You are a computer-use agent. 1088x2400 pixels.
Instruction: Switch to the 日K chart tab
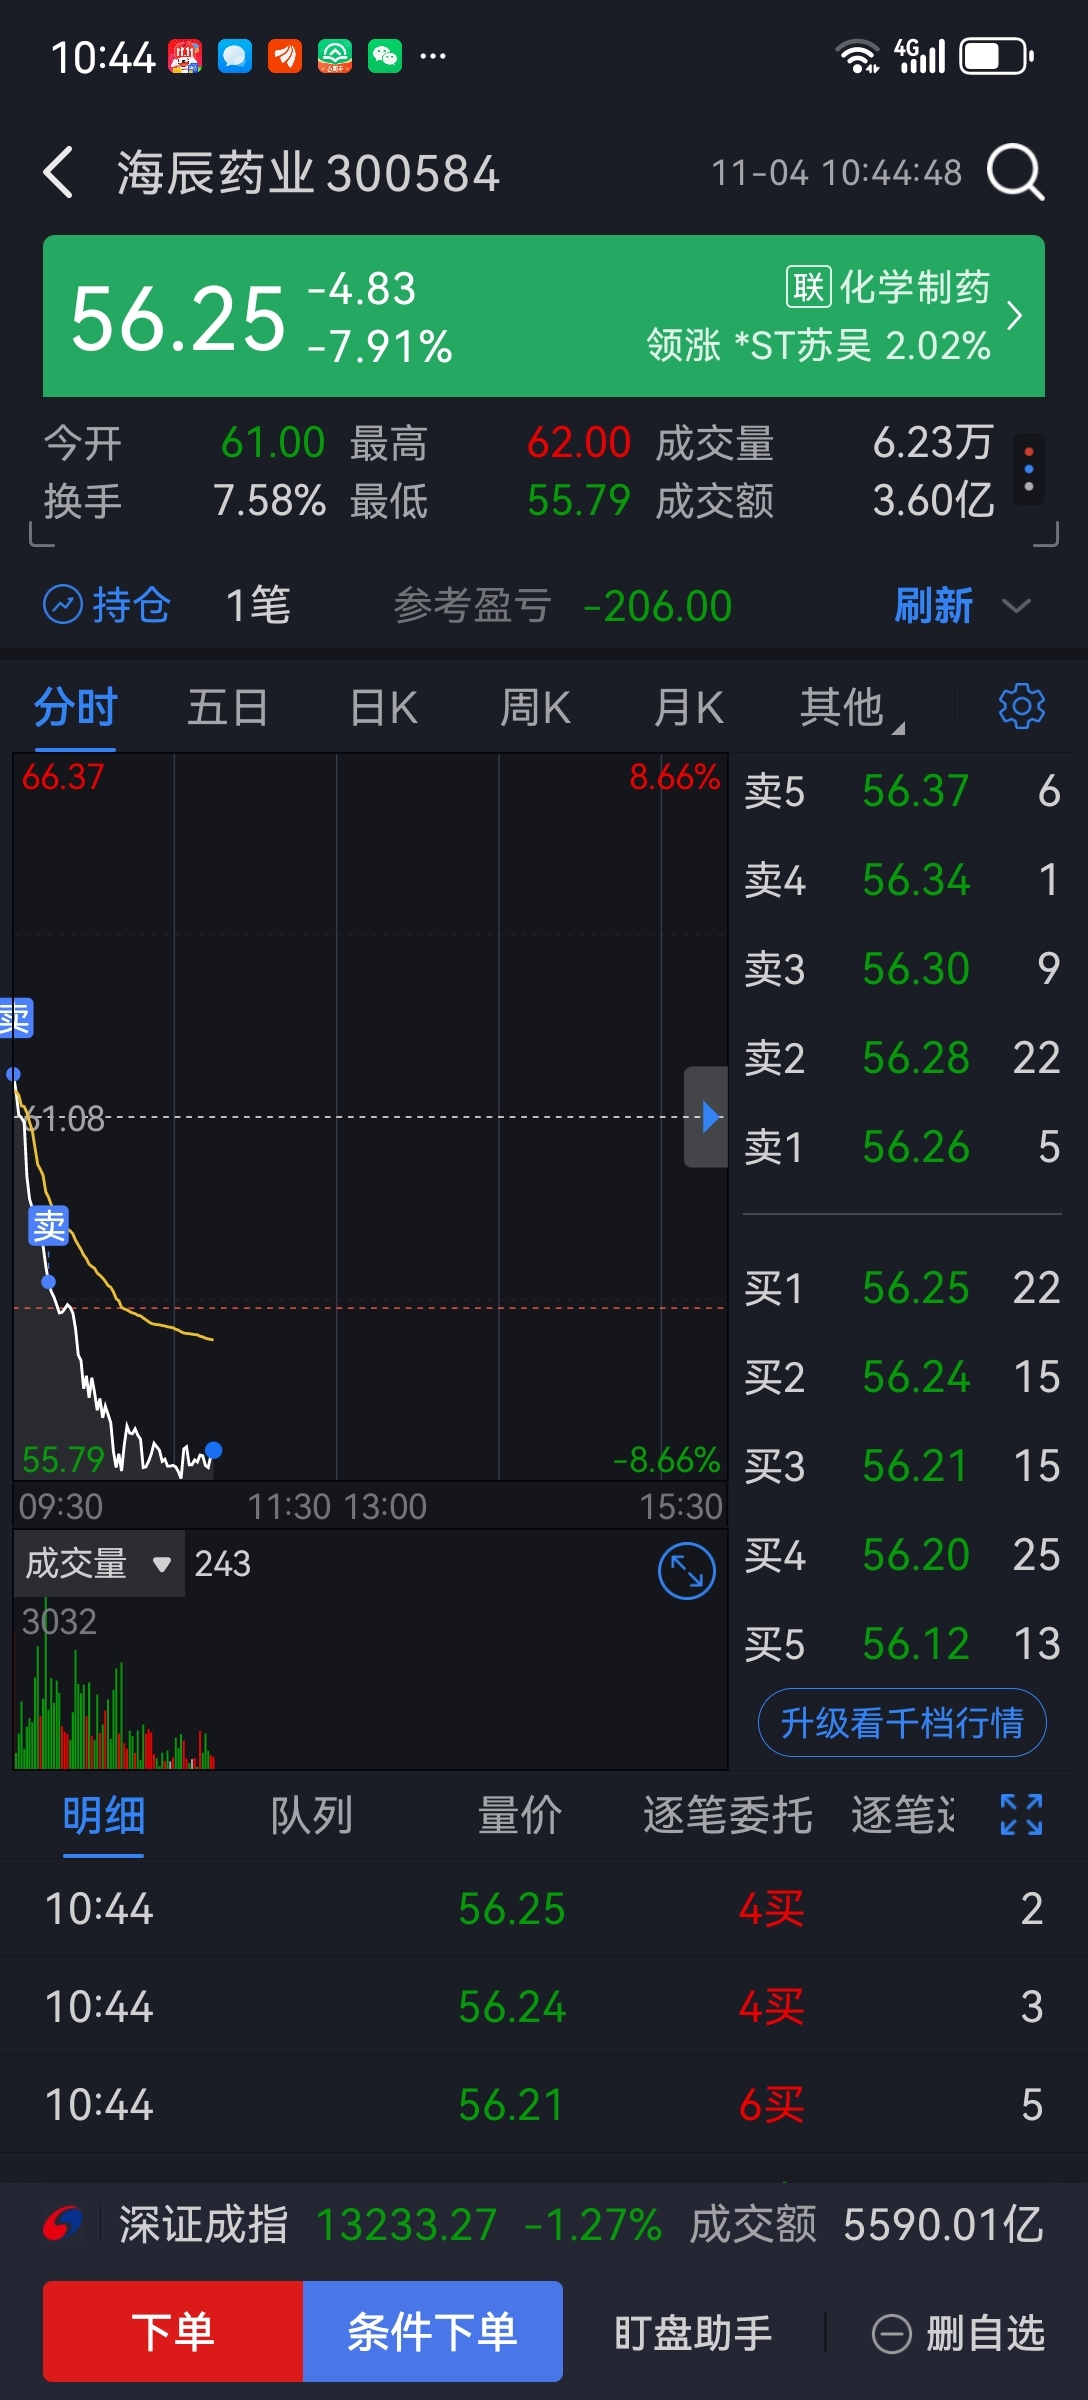(383, 707)
